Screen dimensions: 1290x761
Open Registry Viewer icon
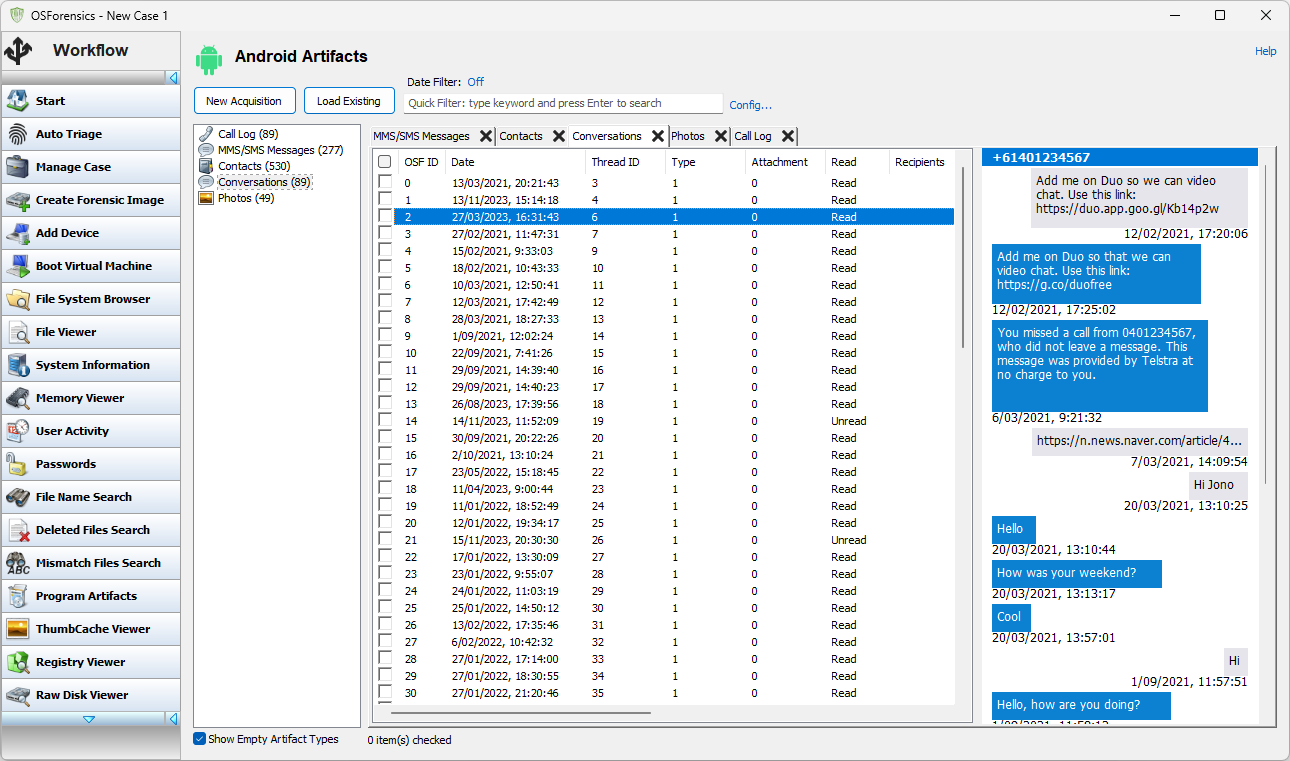[18, 662]
